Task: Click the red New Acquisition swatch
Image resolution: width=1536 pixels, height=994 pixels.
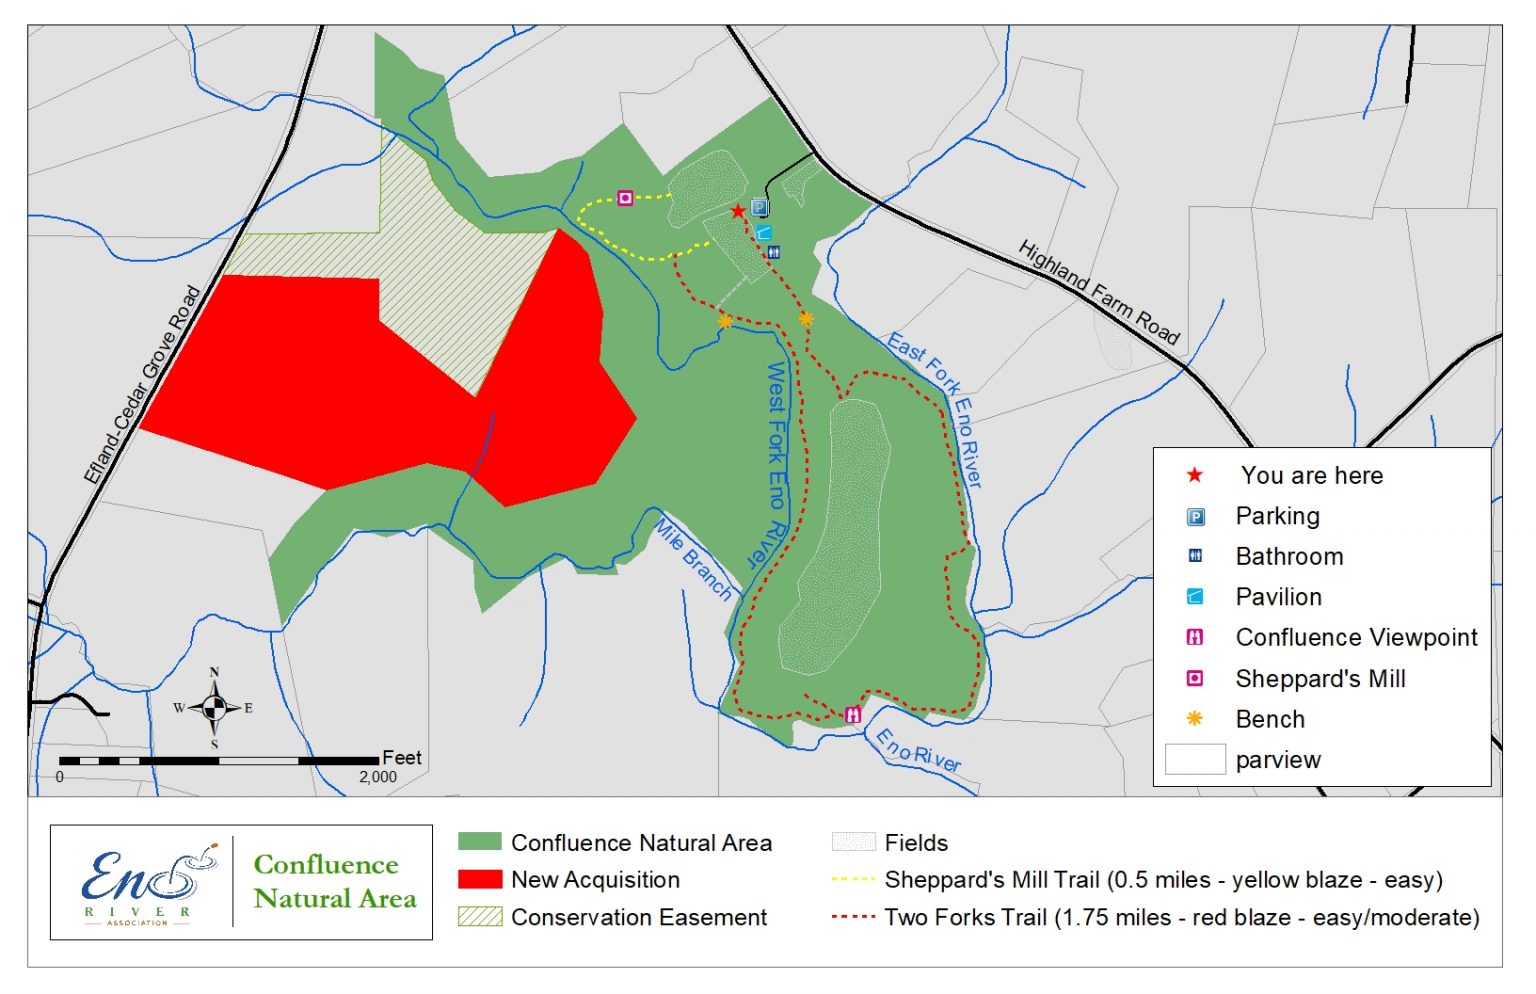Action: coord(479,879)
